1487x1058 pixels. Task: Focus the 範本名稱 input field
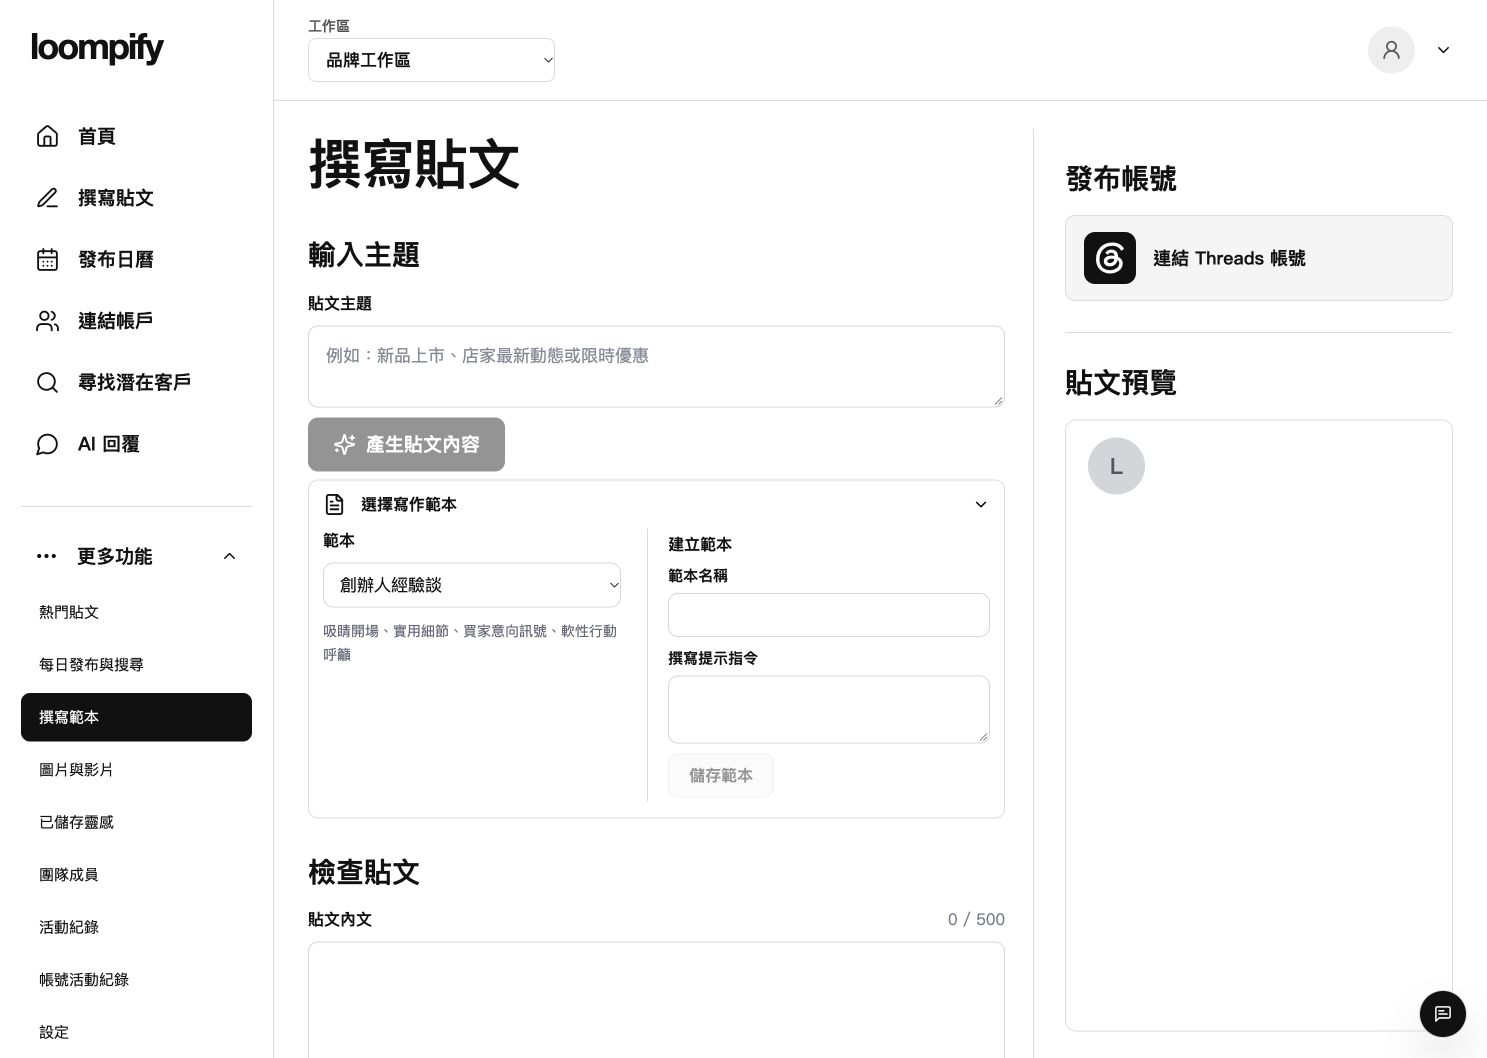tap(829, 615)
